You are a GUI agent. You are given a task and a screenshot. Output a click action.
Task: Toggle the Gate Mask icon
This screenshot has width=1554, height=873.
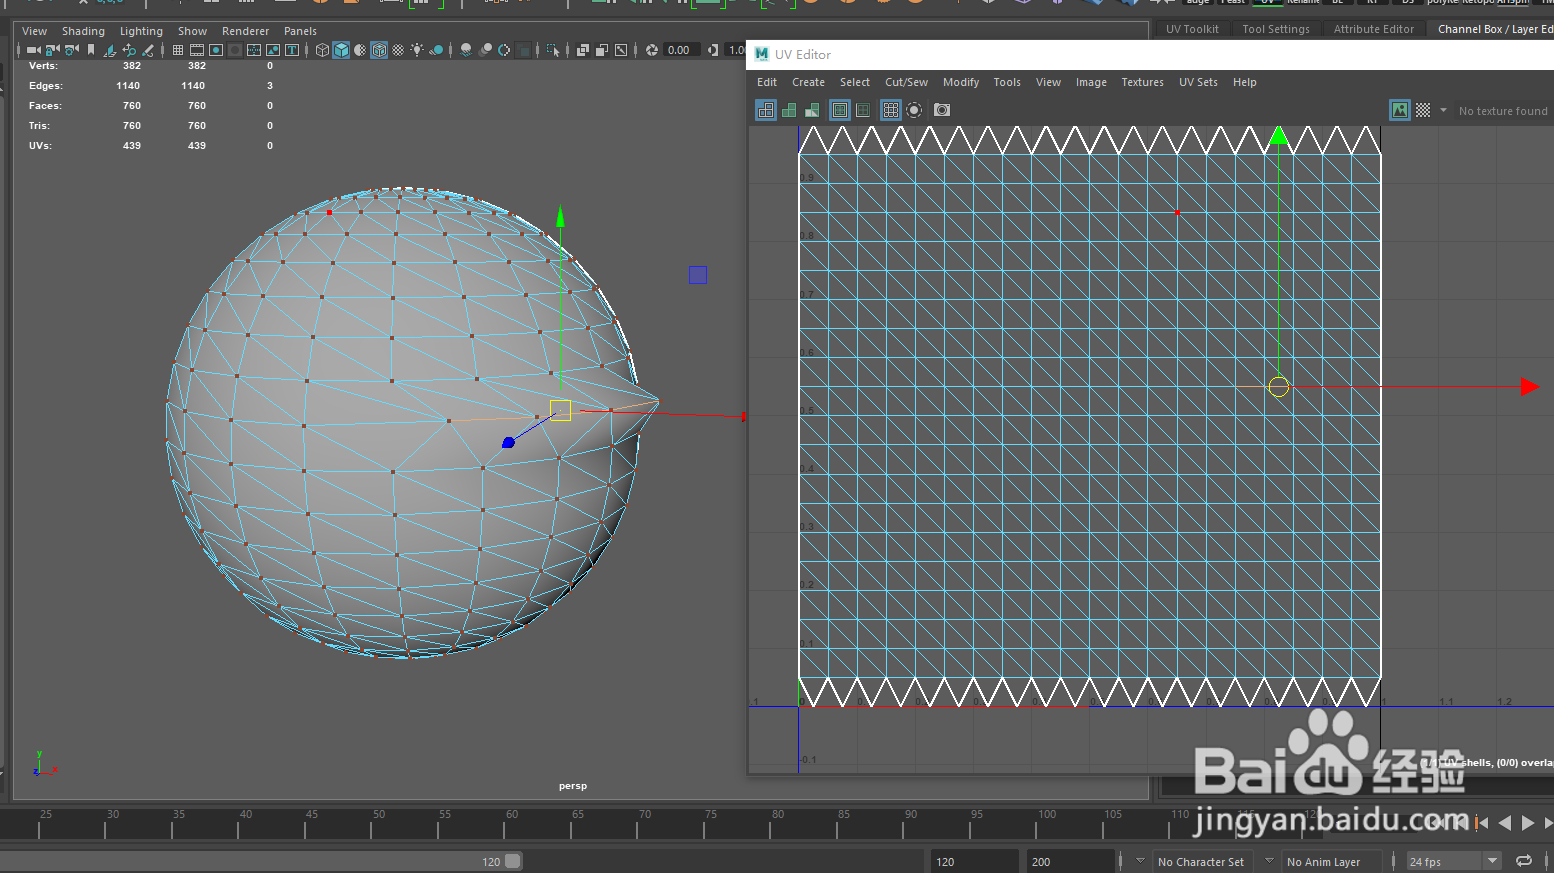click(x=235, y=50)
